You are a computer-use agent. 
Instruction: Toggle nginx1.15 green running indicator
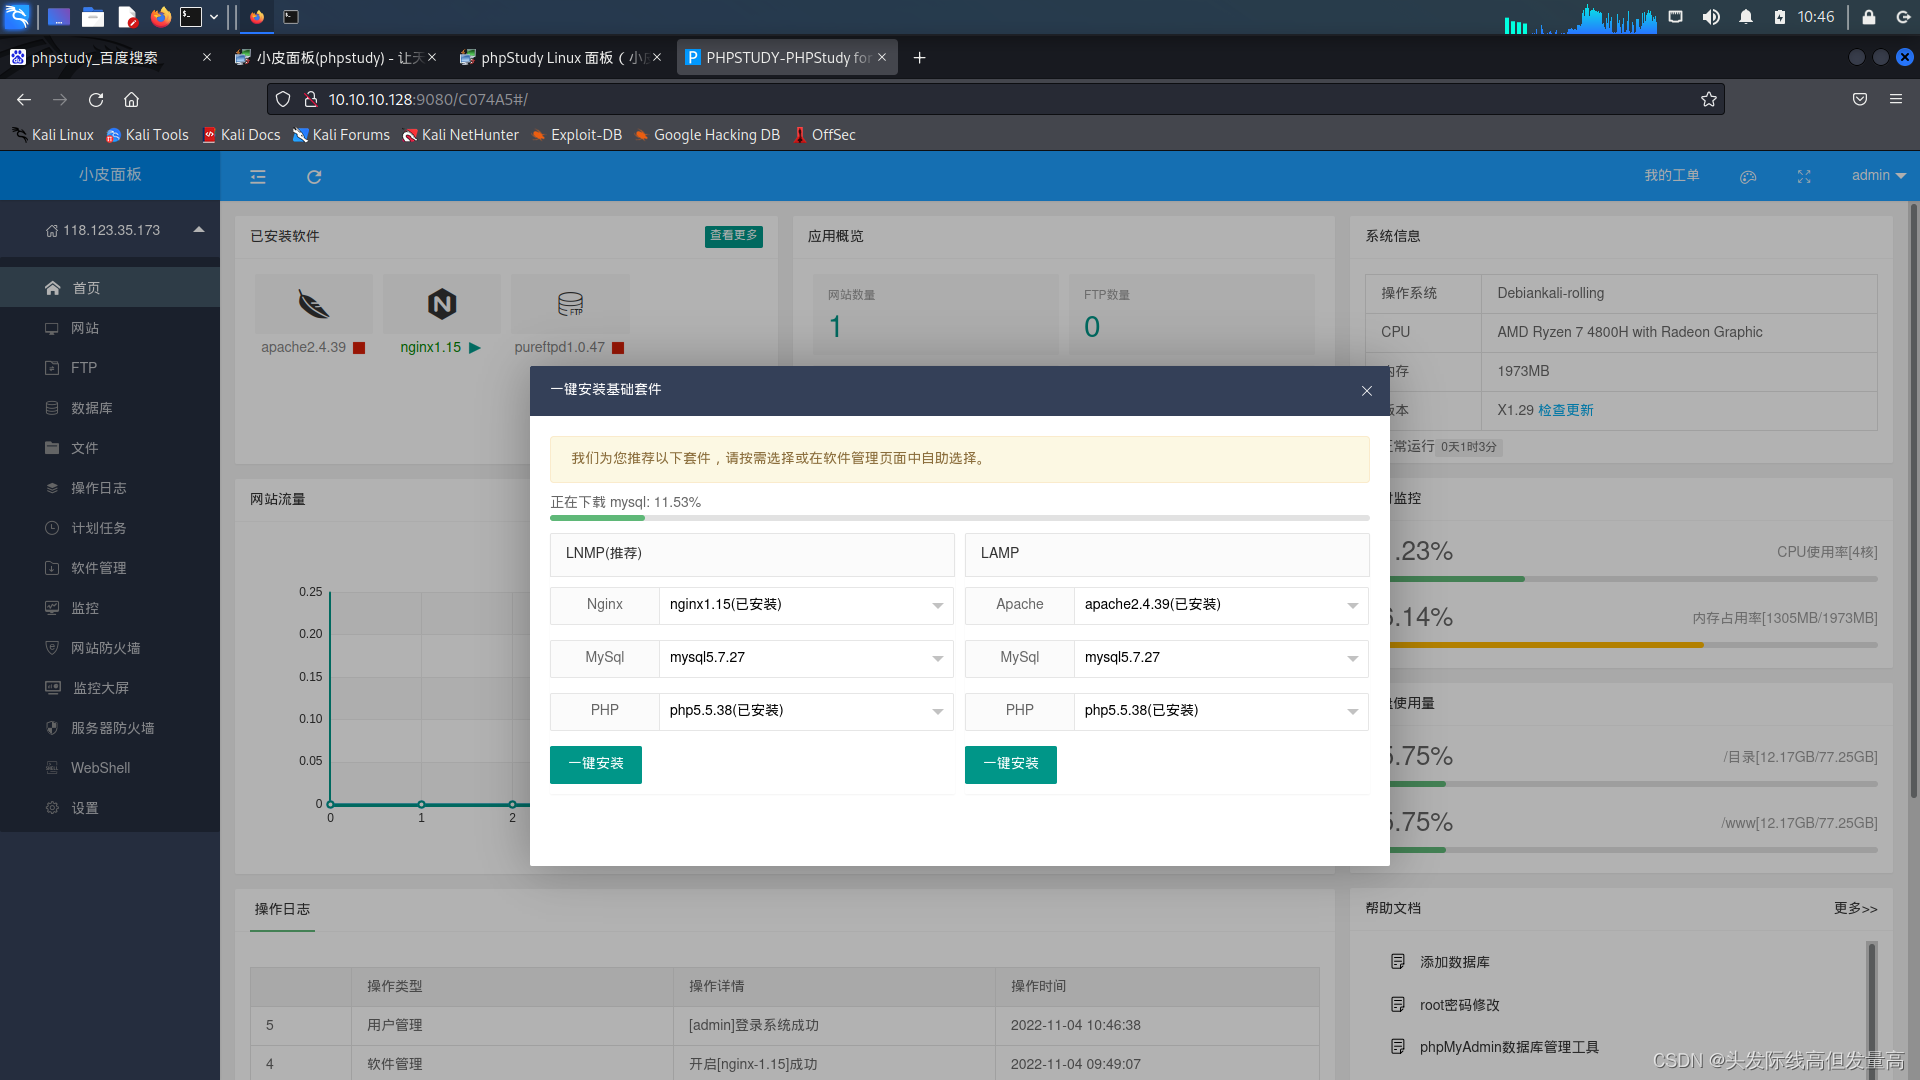pyautogui.click(x=475, y=348)
